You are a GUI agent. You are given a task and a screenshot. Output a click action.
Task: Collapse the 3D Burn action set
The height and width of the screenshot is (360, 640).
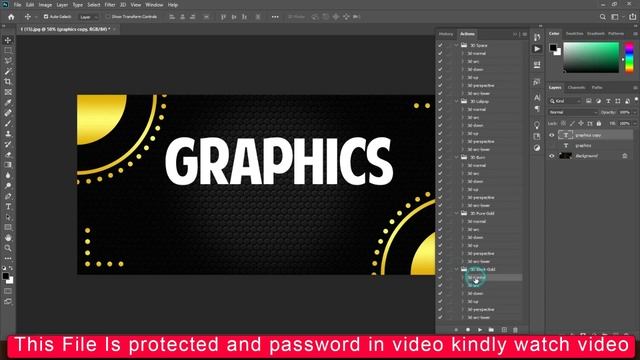pyautogui.click(x=456, y=157)
